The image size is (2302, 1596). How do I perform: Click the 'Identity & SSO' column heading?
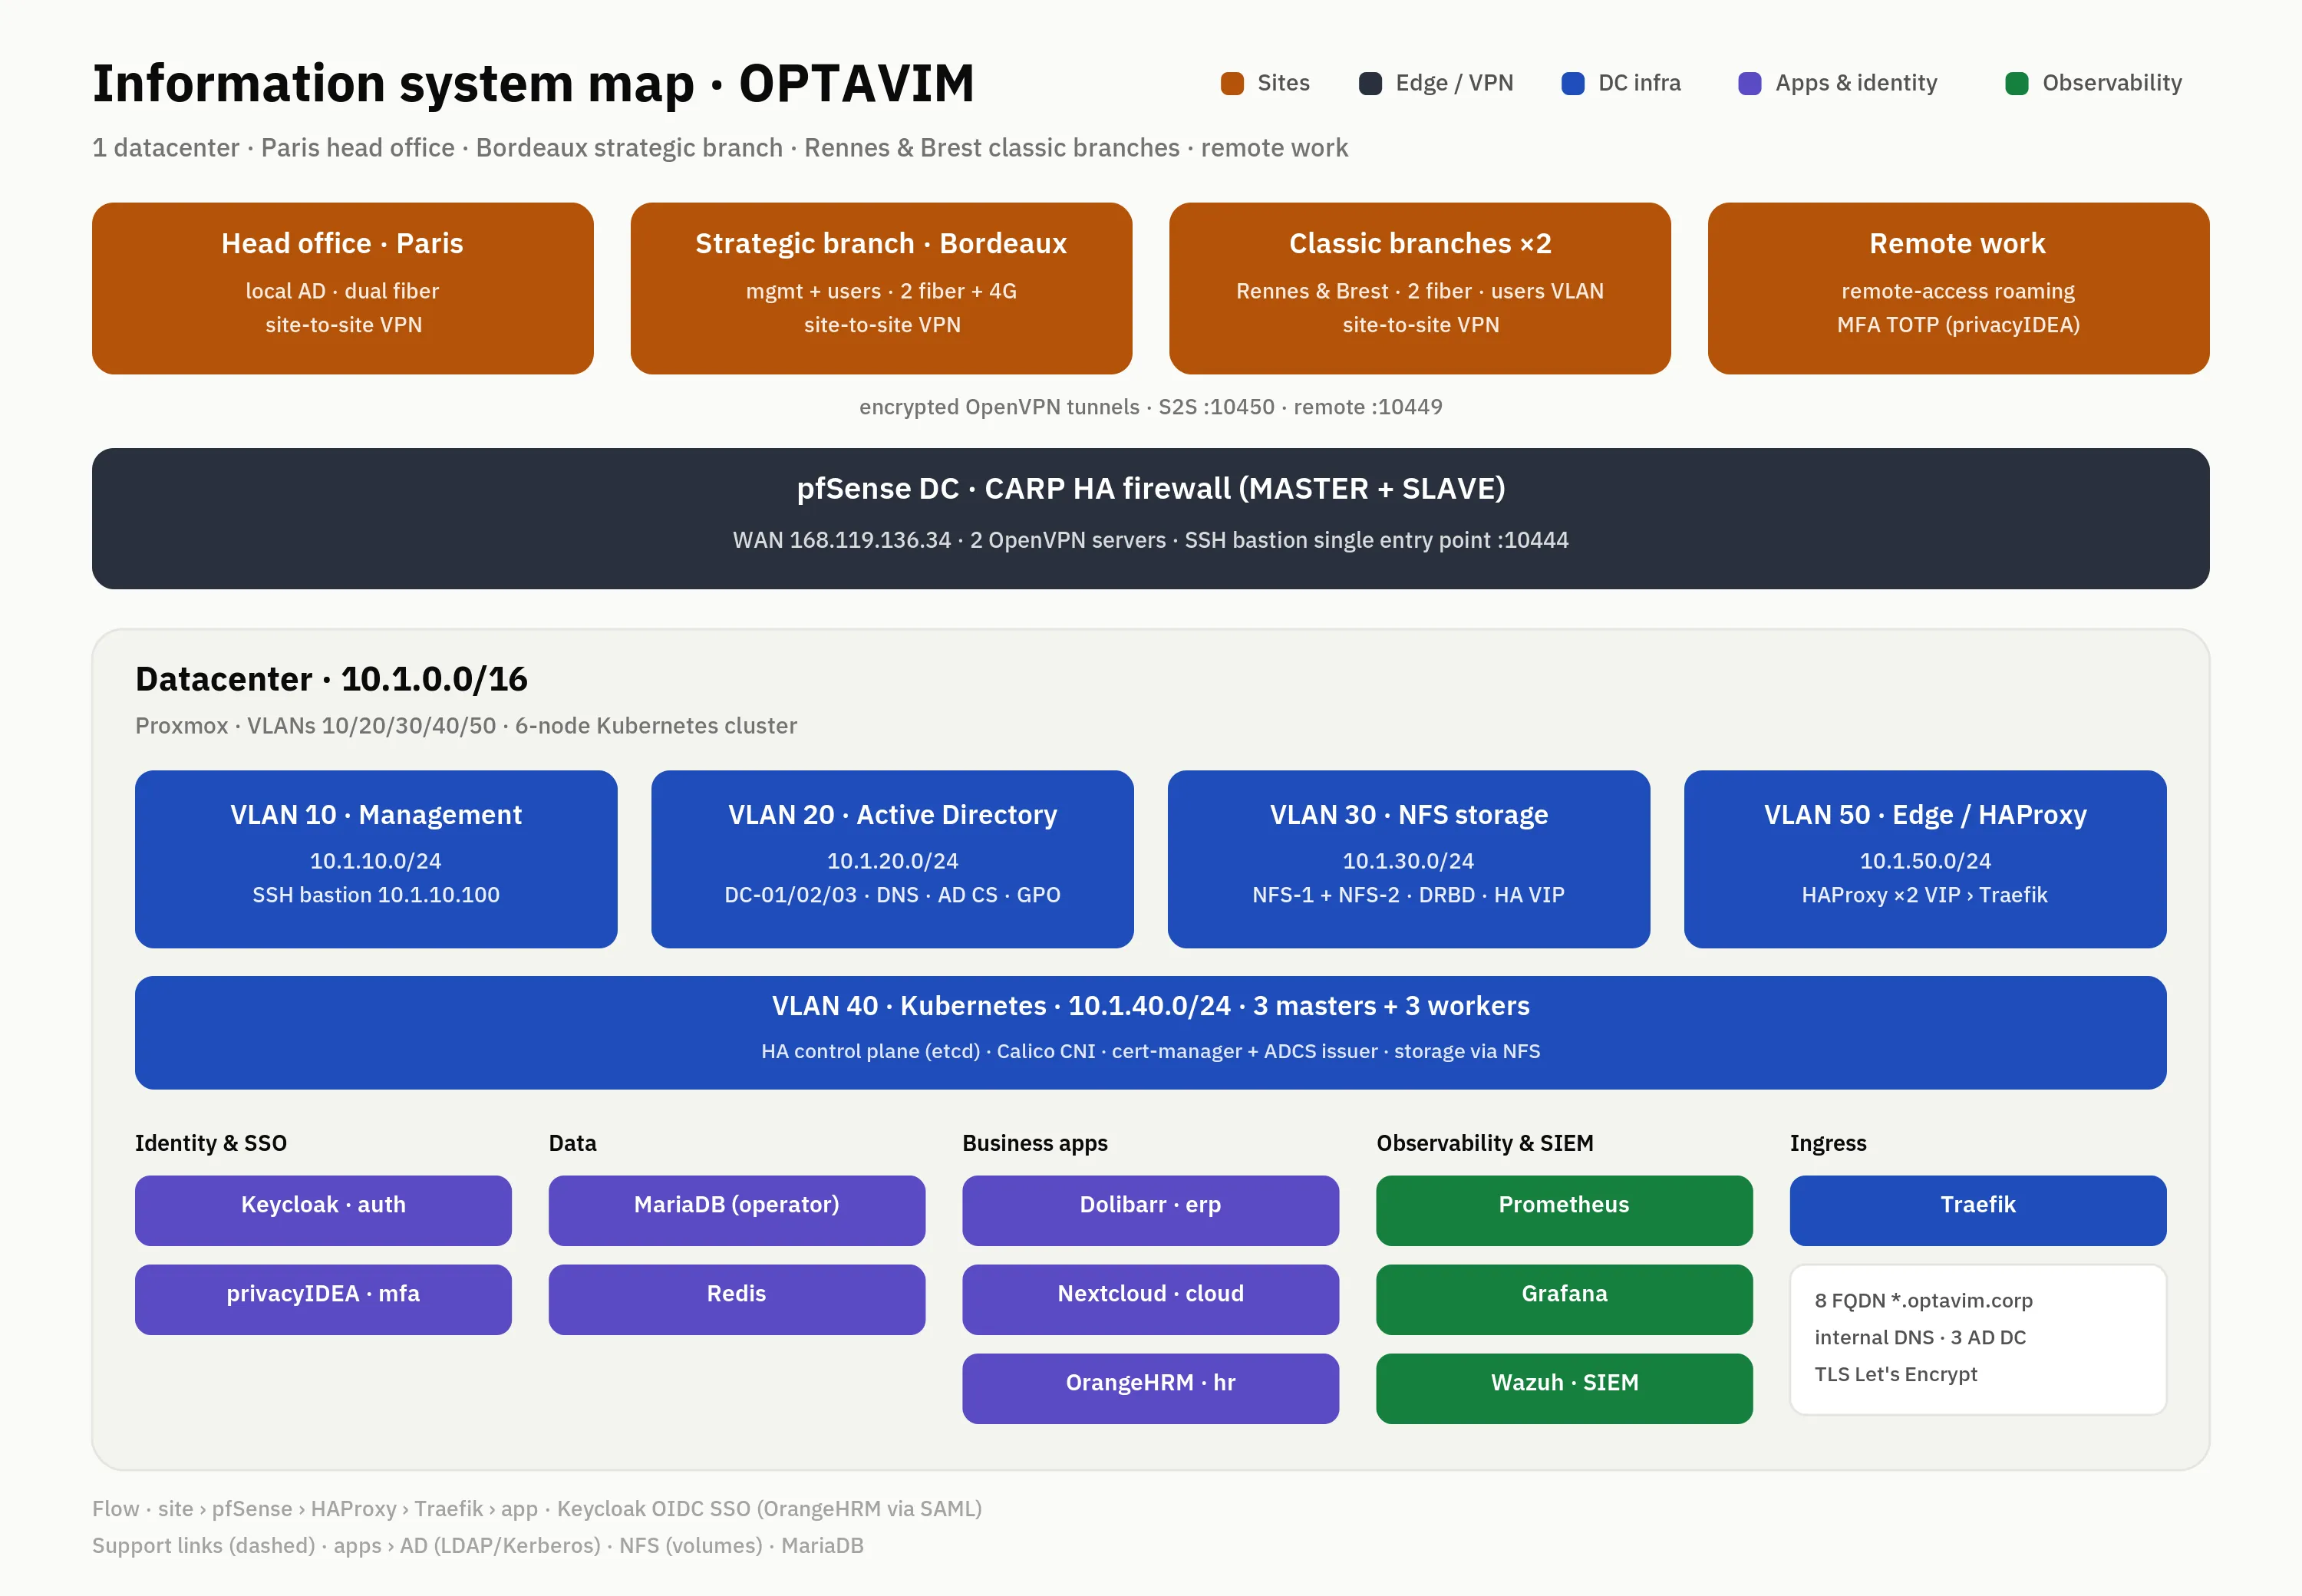[211, 1143]
